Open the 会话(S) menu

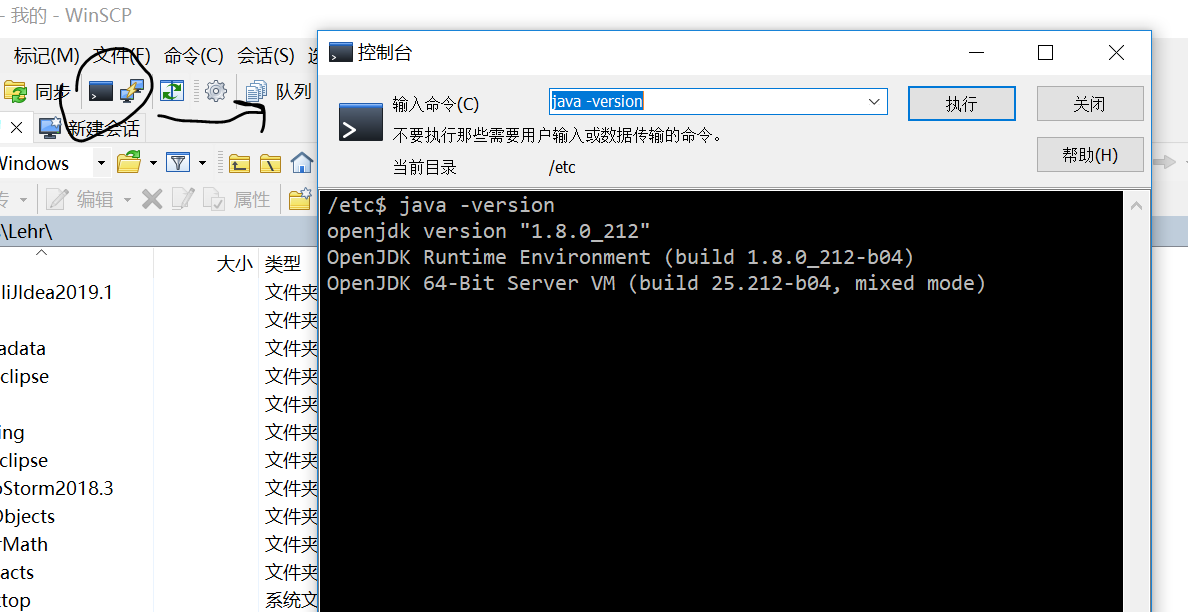pos(265,55)
